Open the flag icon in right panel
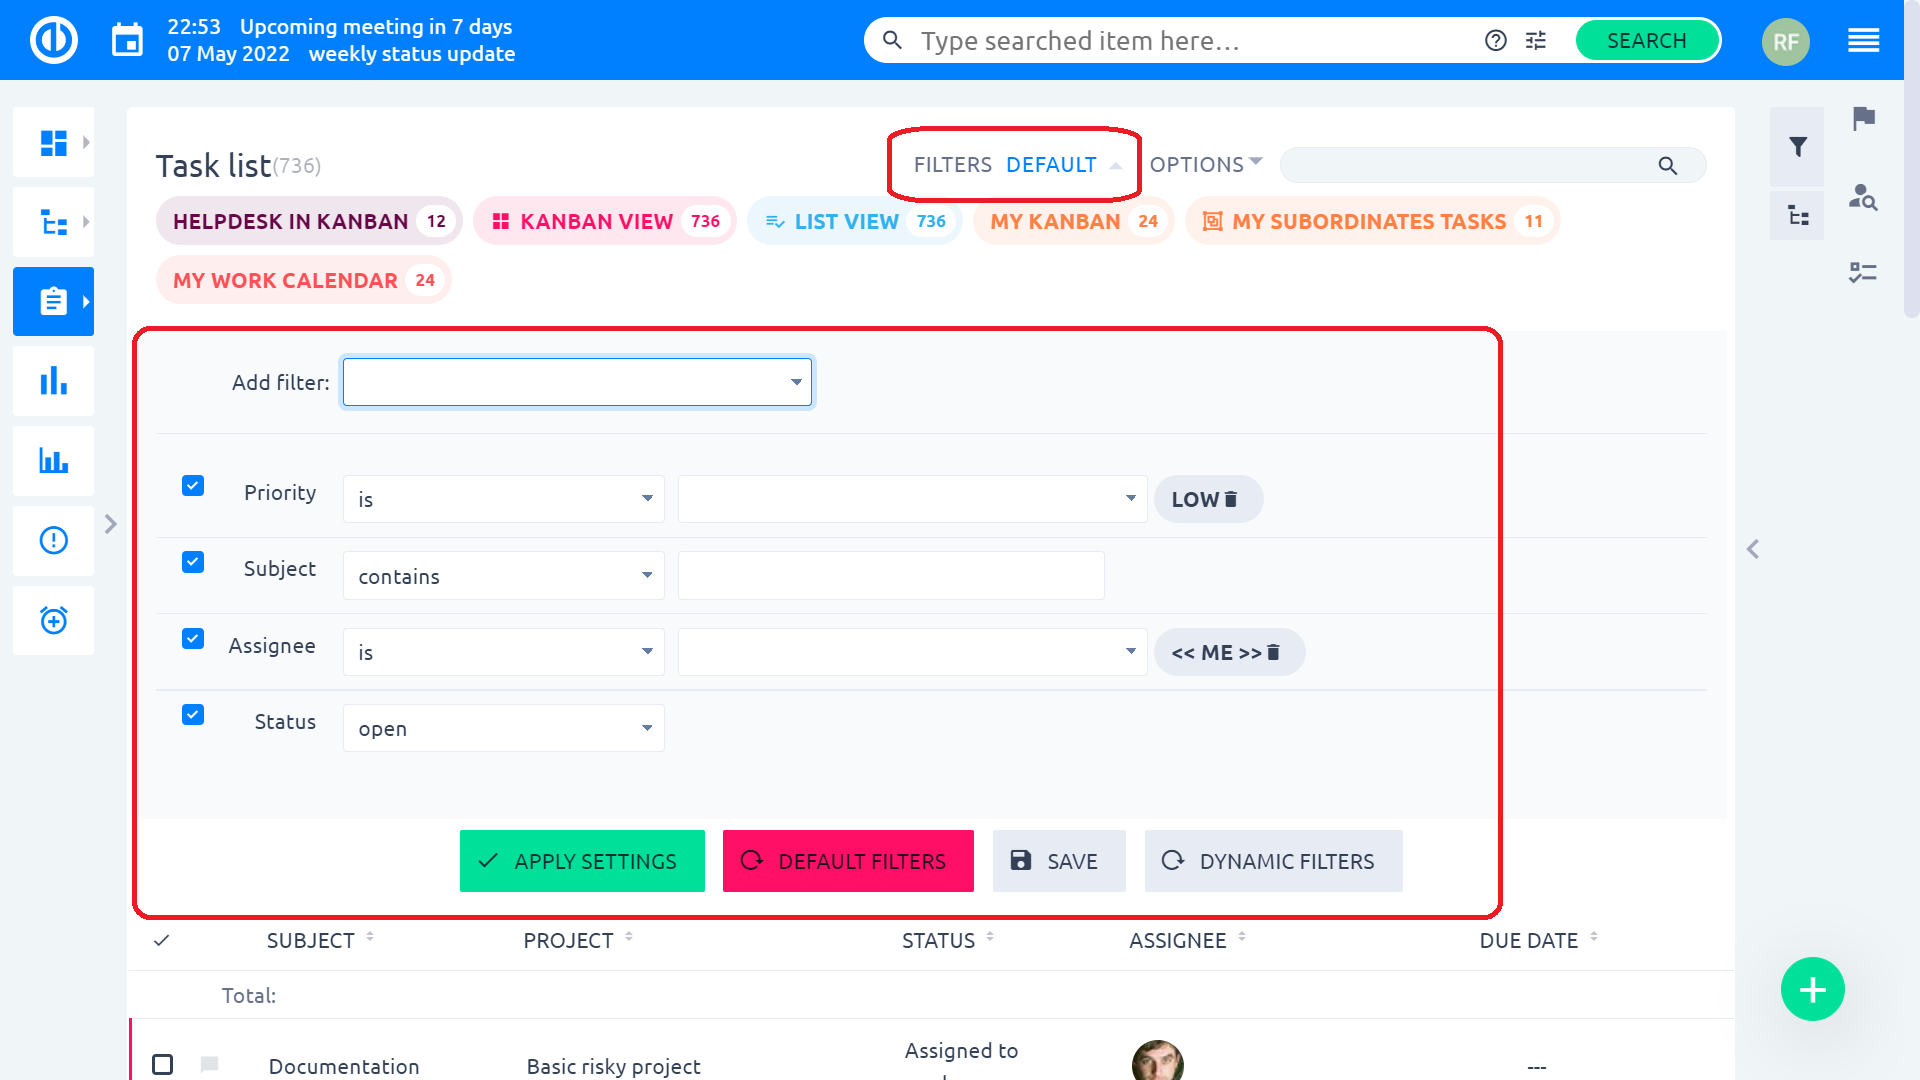 point(1863,119)
